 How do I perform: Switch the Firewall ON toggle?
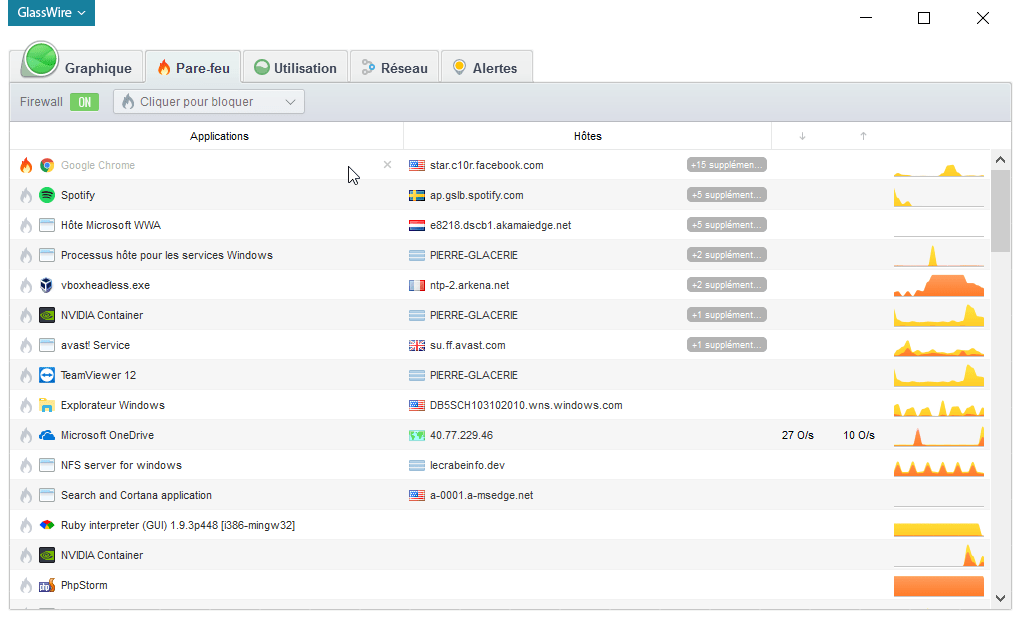point(85,102)
